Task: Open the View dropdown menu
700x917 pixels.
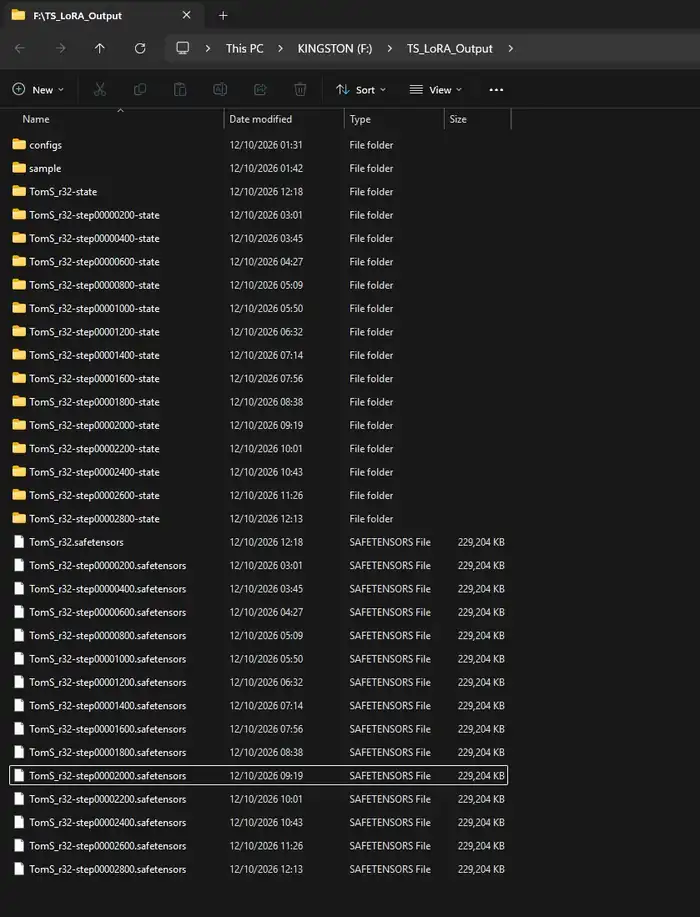Action: click(436, 89)
